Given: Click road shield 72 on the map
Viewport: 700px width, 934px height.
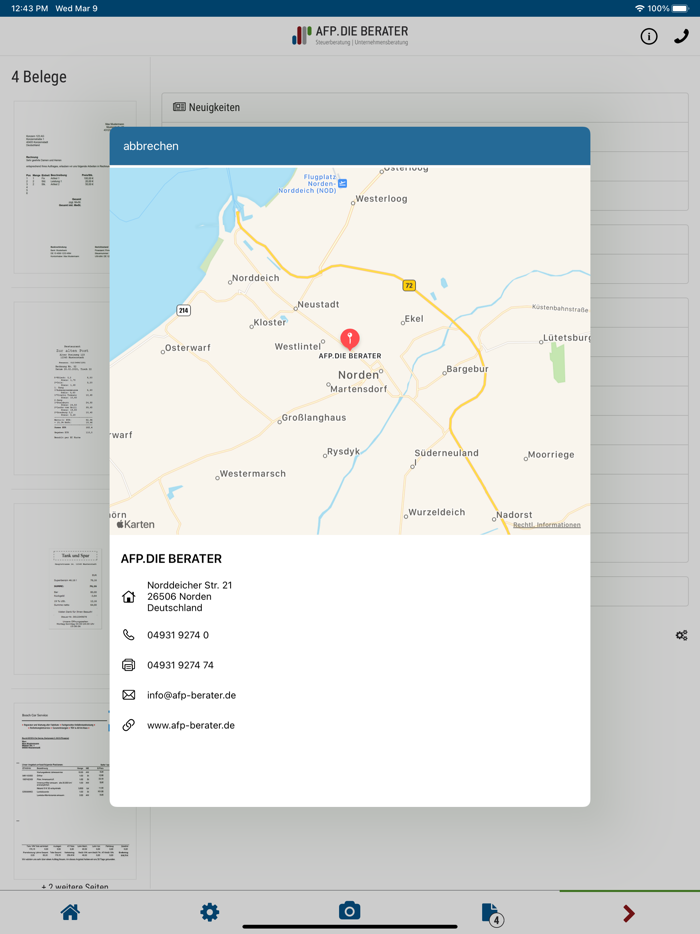Looking at the screenshot, I should click(409, 285).
